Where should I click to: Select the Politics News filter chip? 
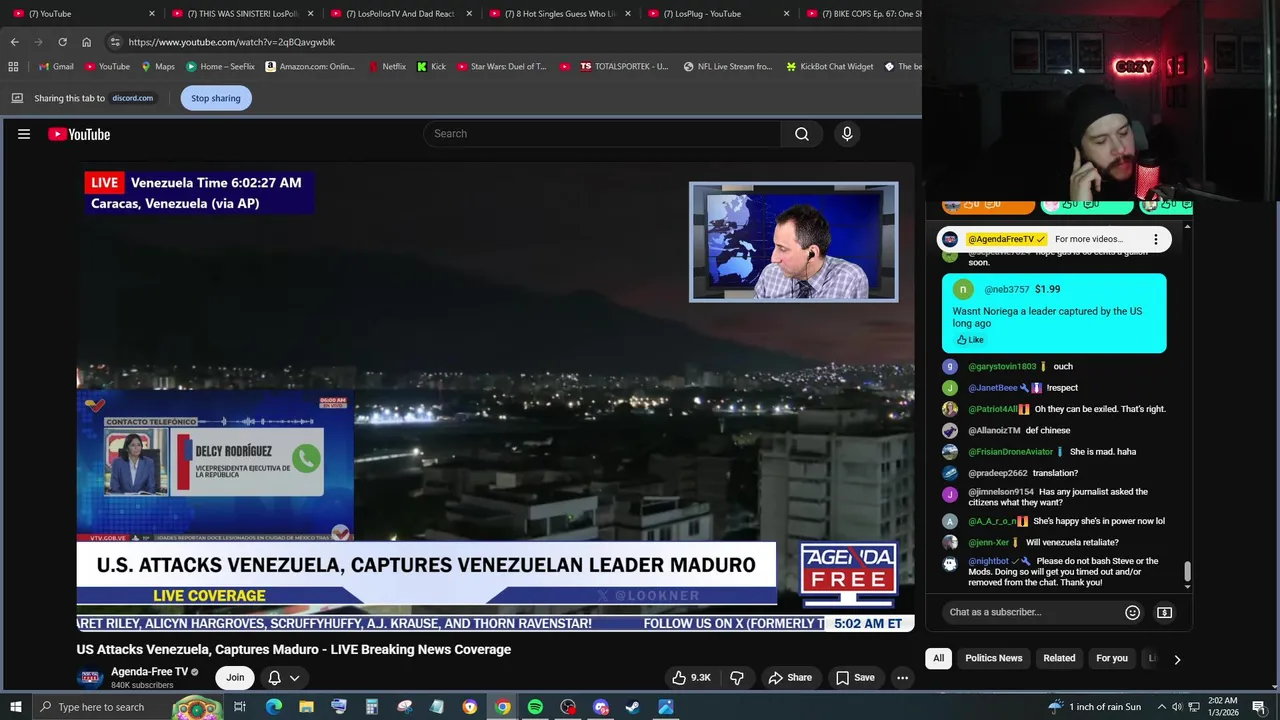pos(993,658)
